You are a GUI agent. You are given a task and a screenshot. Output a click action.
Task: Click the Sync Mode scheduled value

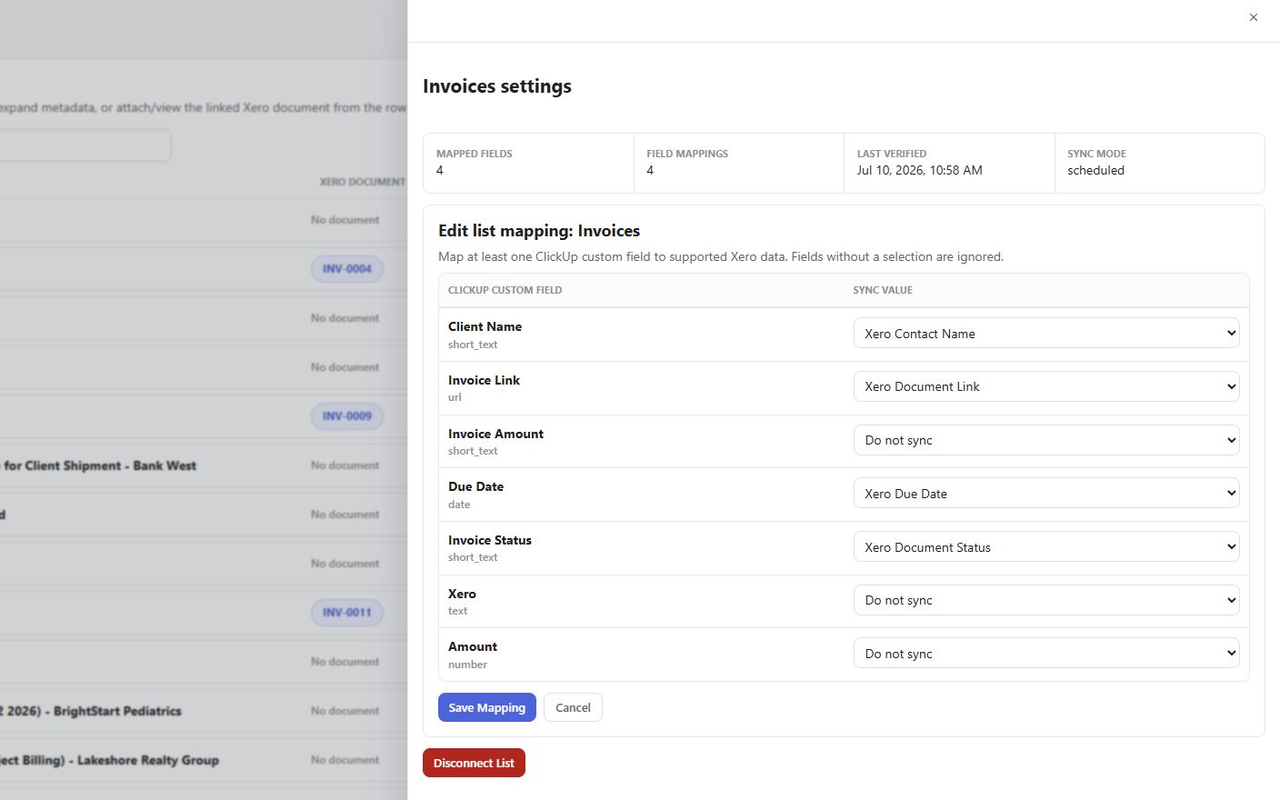(x=1096, y=170)
